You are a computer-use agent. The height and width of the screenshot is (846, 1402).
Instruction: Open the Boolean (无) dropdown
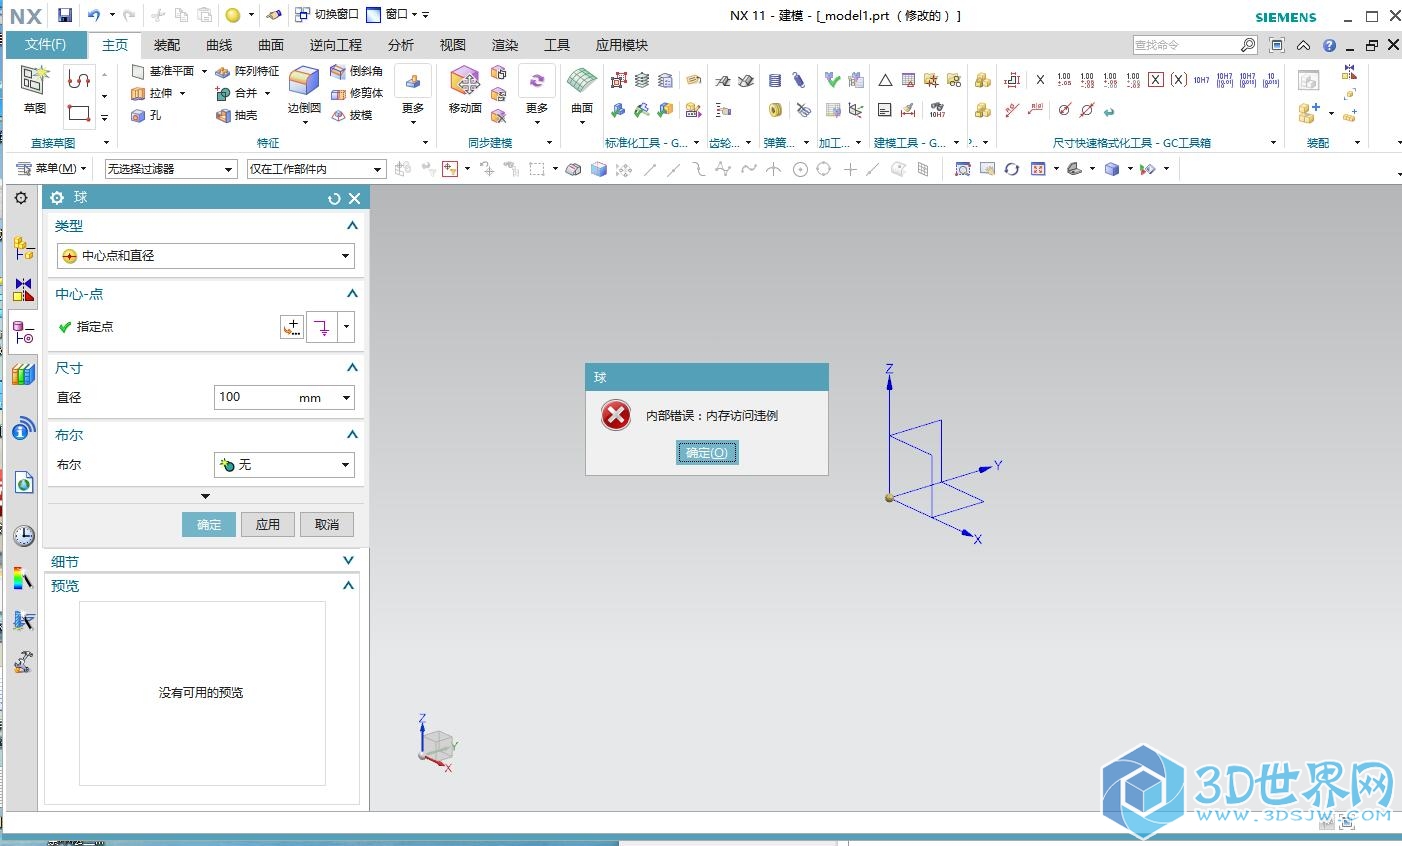point(285,465)
